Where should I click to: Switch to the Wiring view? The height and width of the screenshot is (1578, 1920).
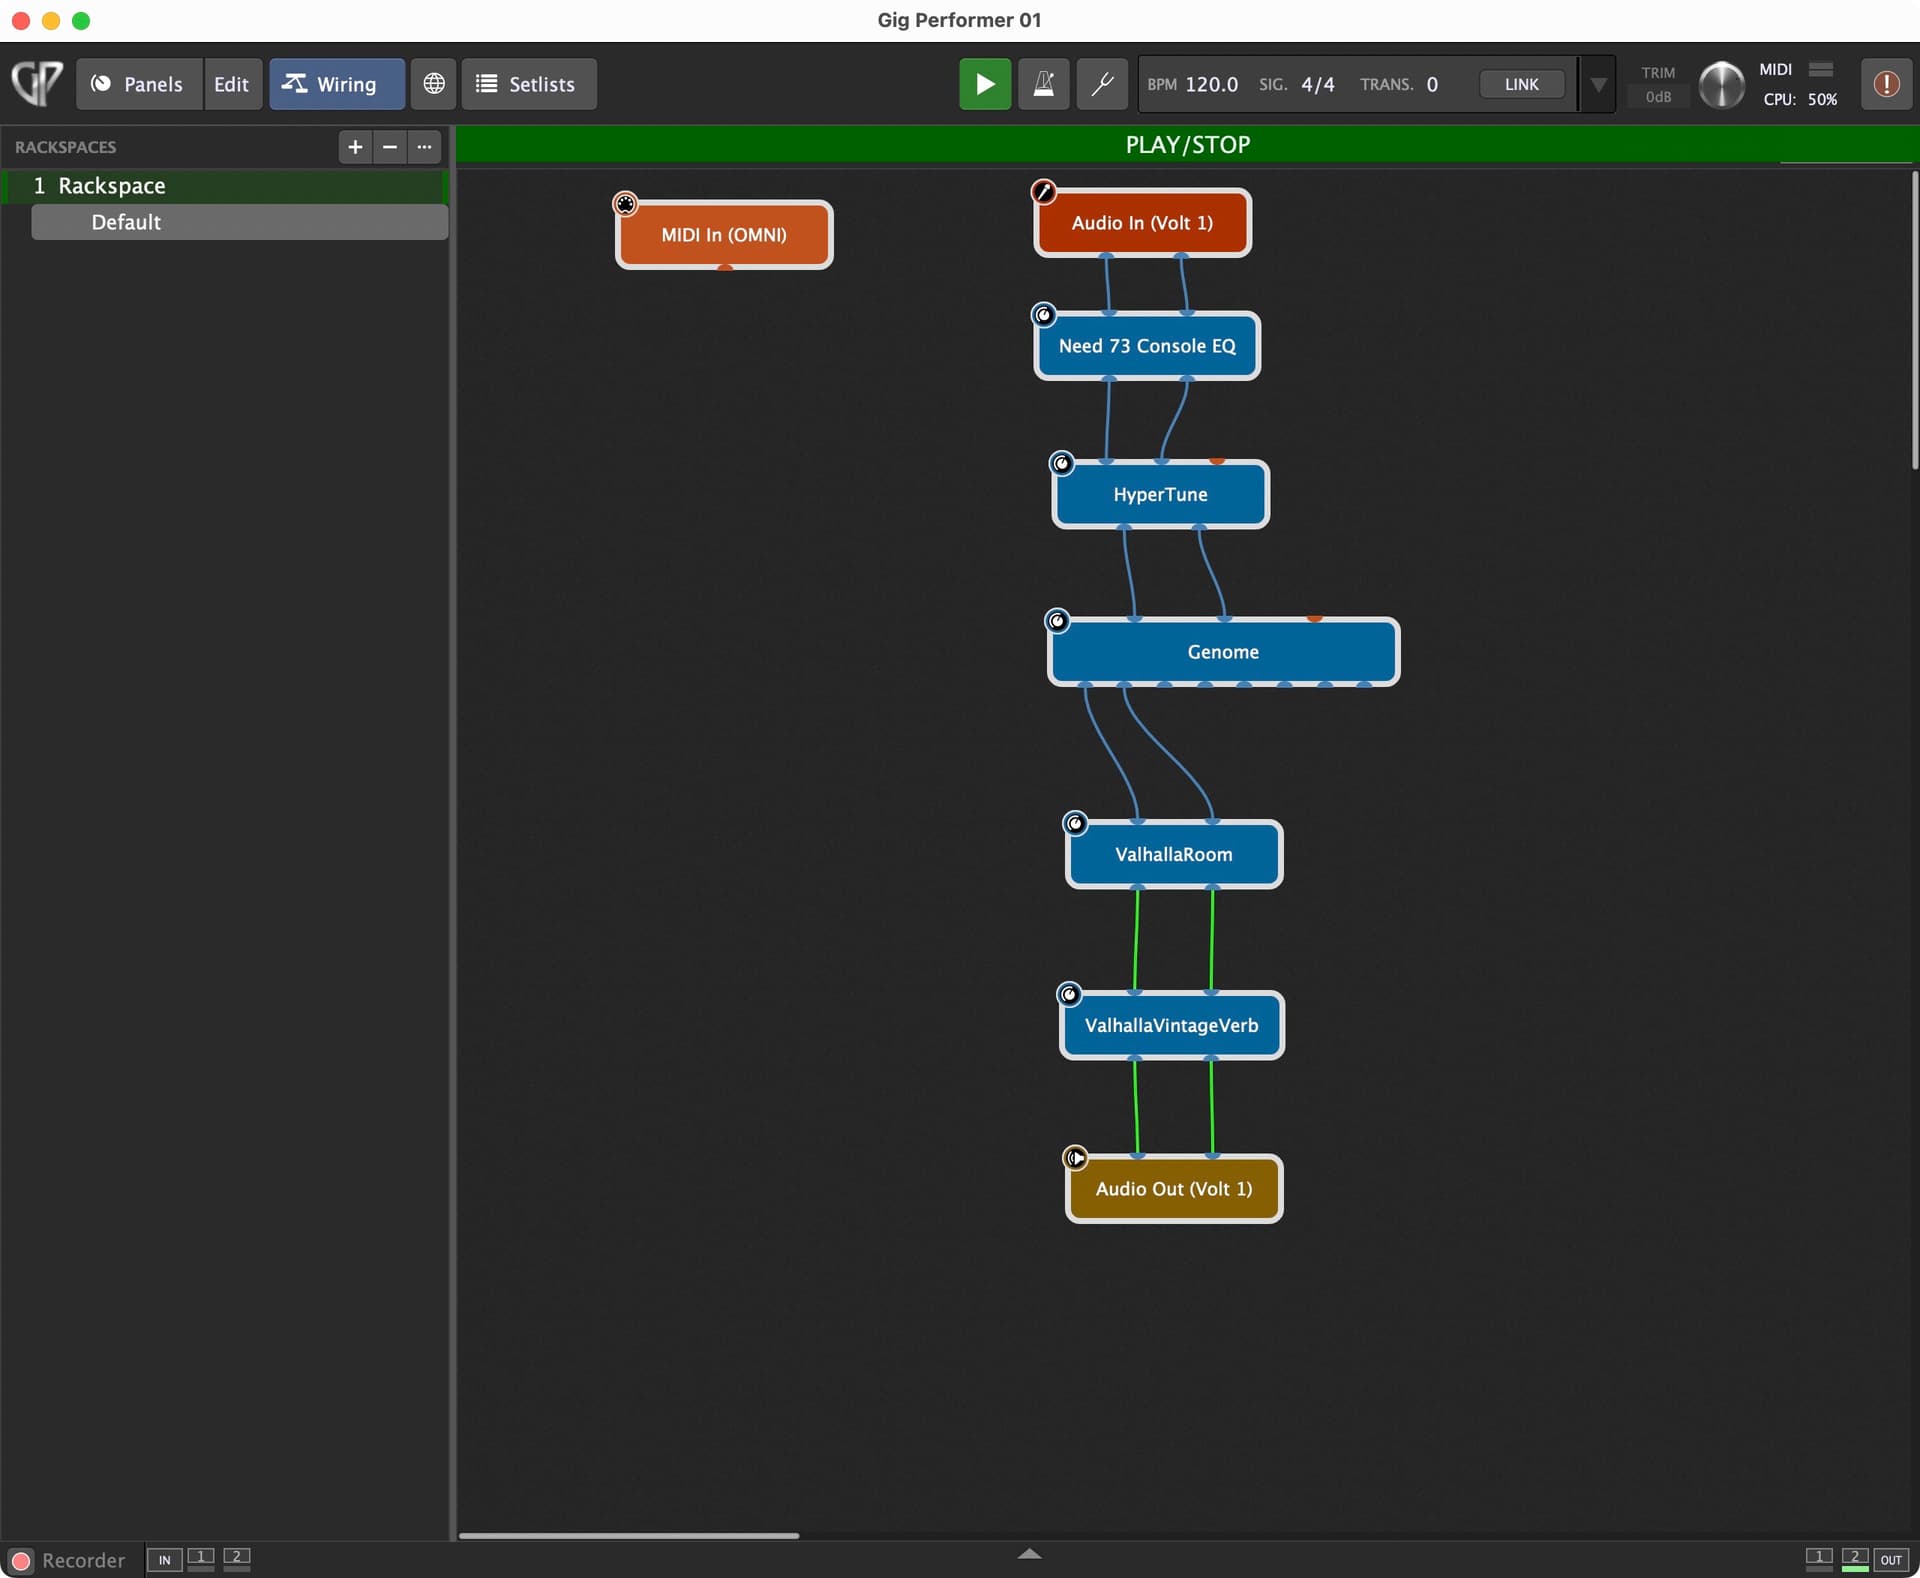337,84
